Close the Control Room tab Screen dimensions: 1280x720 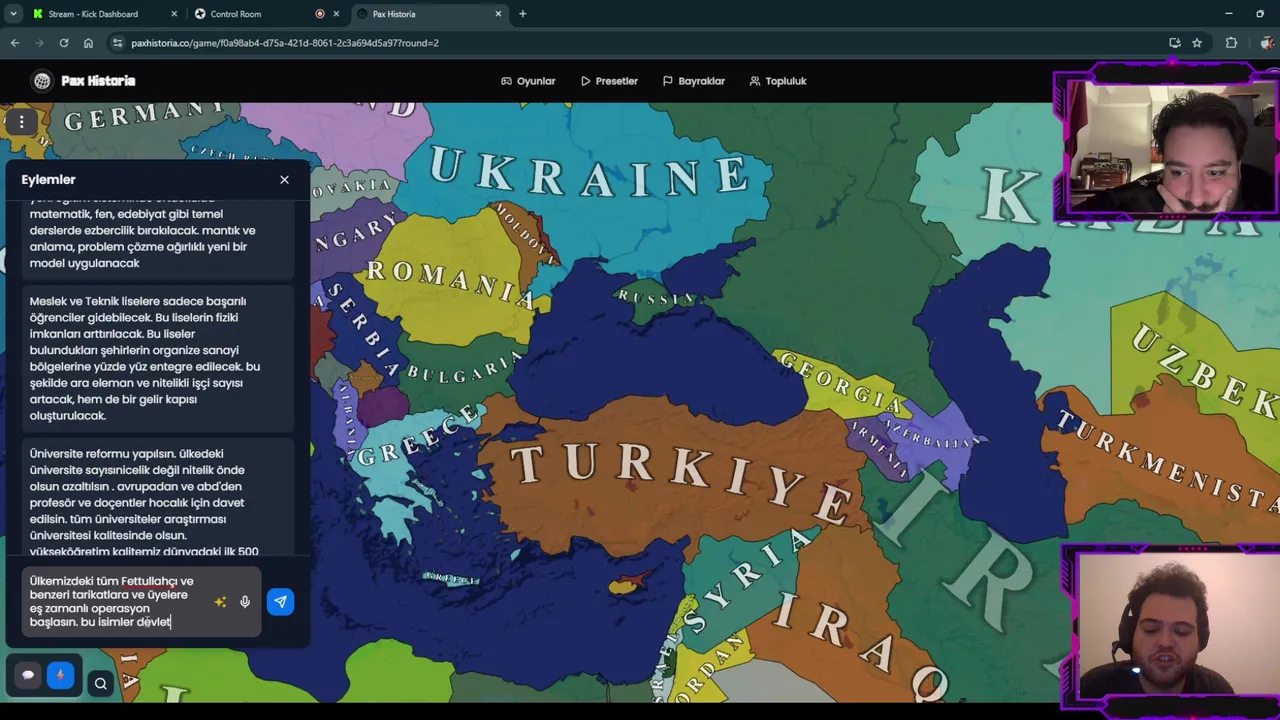coord(336,14)
